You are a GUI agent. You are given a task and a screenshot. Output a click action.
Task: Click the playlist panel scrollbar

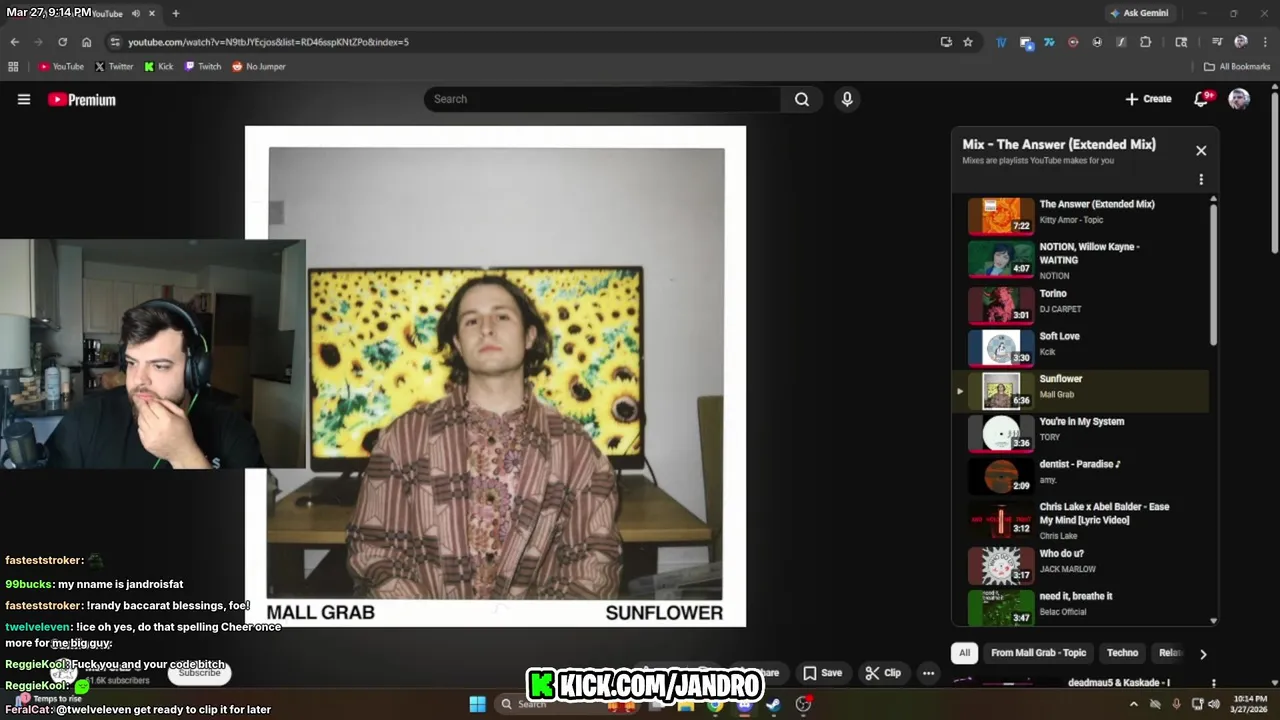click(1213, 275)
